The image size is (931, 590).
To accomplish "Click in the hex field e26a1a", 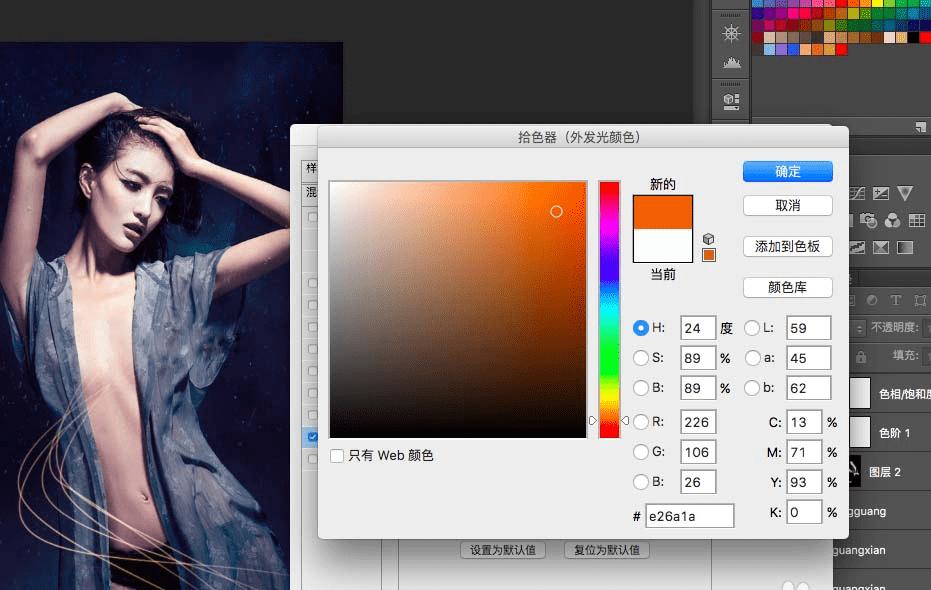I will pyautogui.click(x=689, y=516).
